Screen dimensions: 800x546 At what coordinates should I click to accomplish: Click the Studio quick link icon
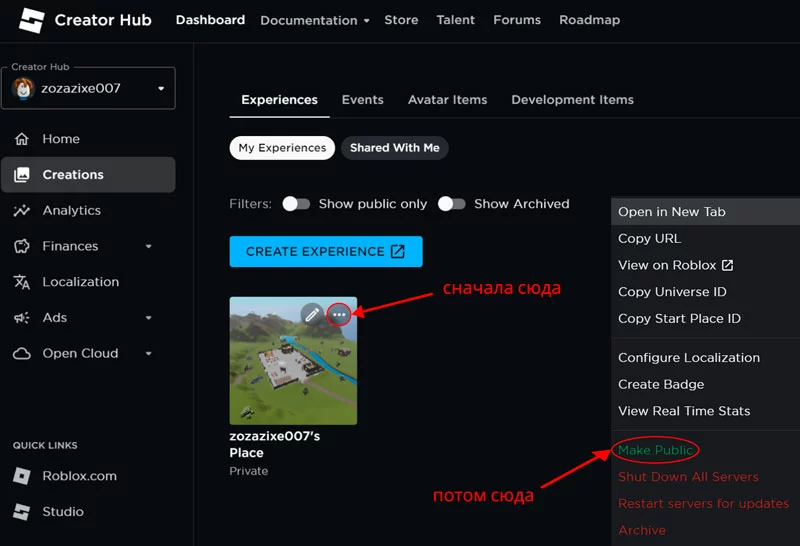(22, 511)
